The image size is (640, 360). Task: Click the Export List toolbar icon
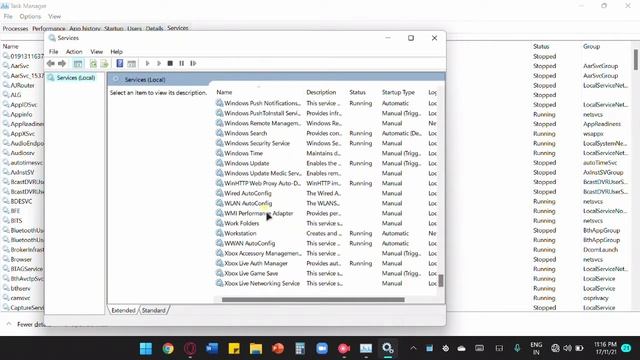pyautogui.click(x=104, y=63)
